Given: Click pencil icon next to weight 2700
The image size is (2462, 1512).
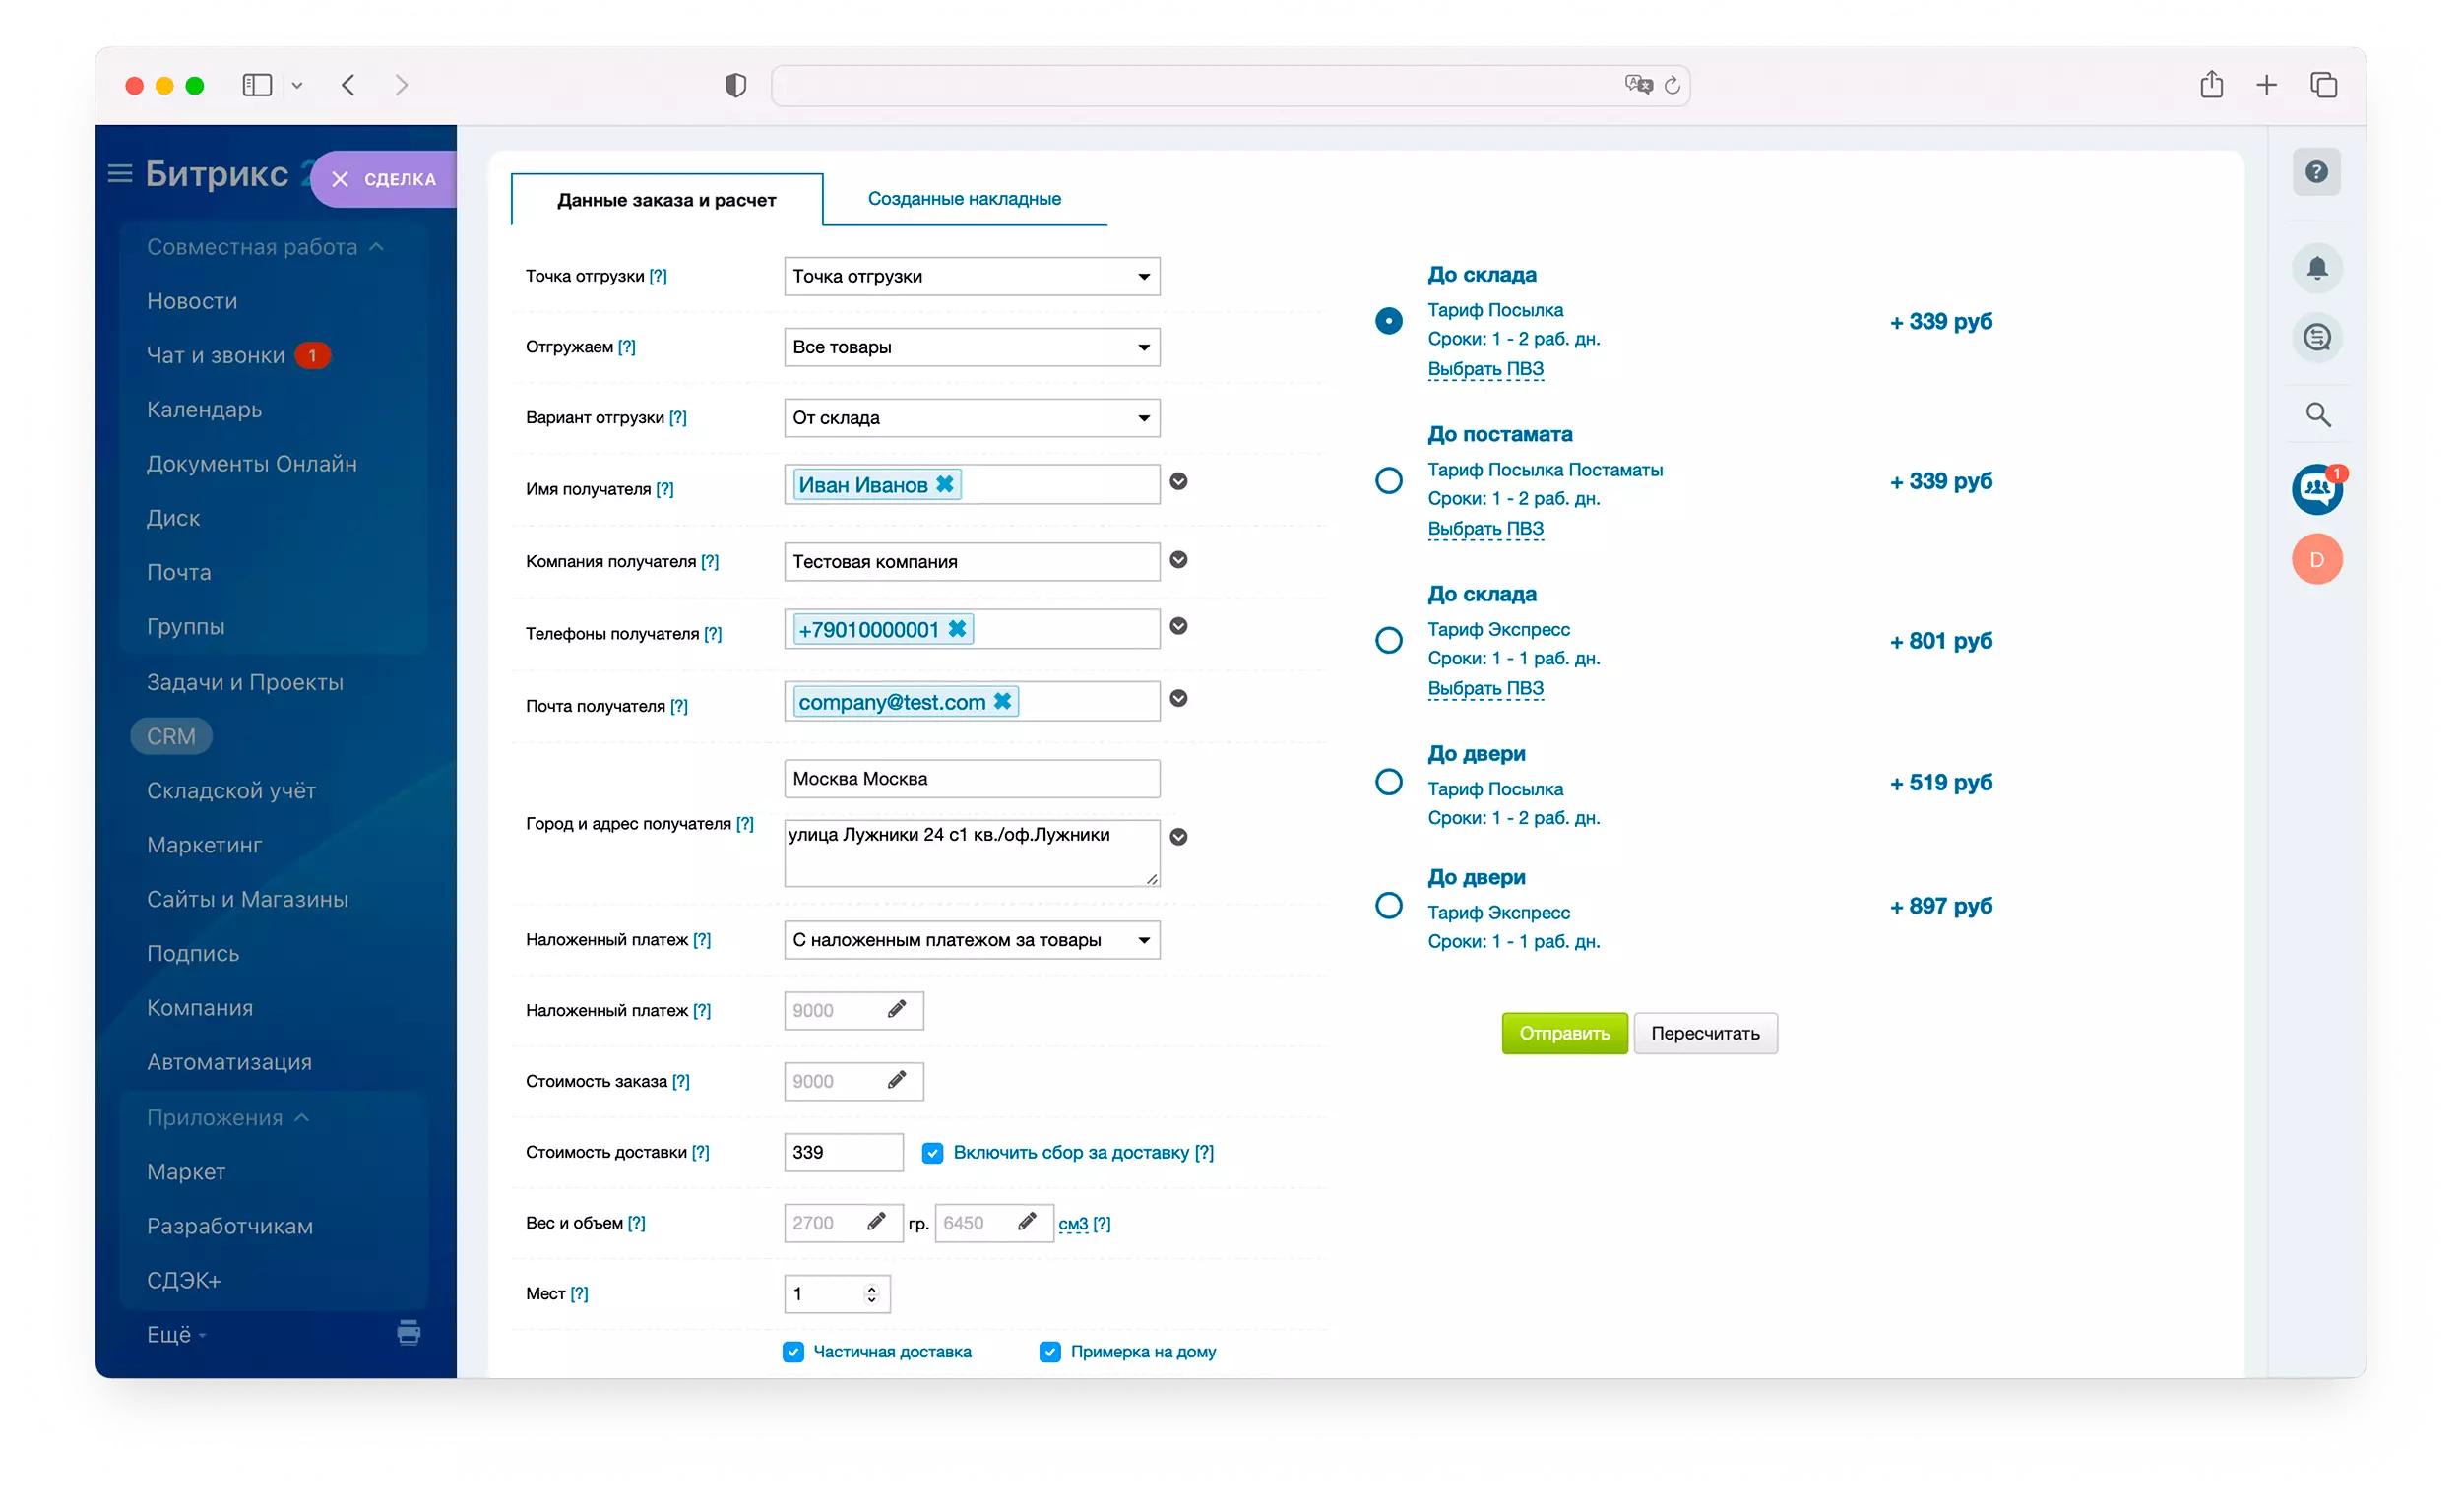Looking at the screenshot, I should (x=877, y=1224).
